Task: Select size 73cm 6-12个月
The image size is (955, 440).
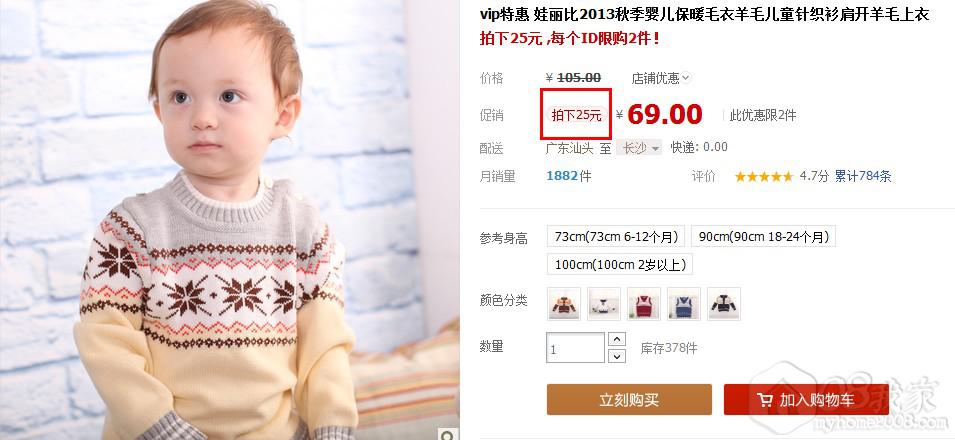Action: (x=616, y=236)
